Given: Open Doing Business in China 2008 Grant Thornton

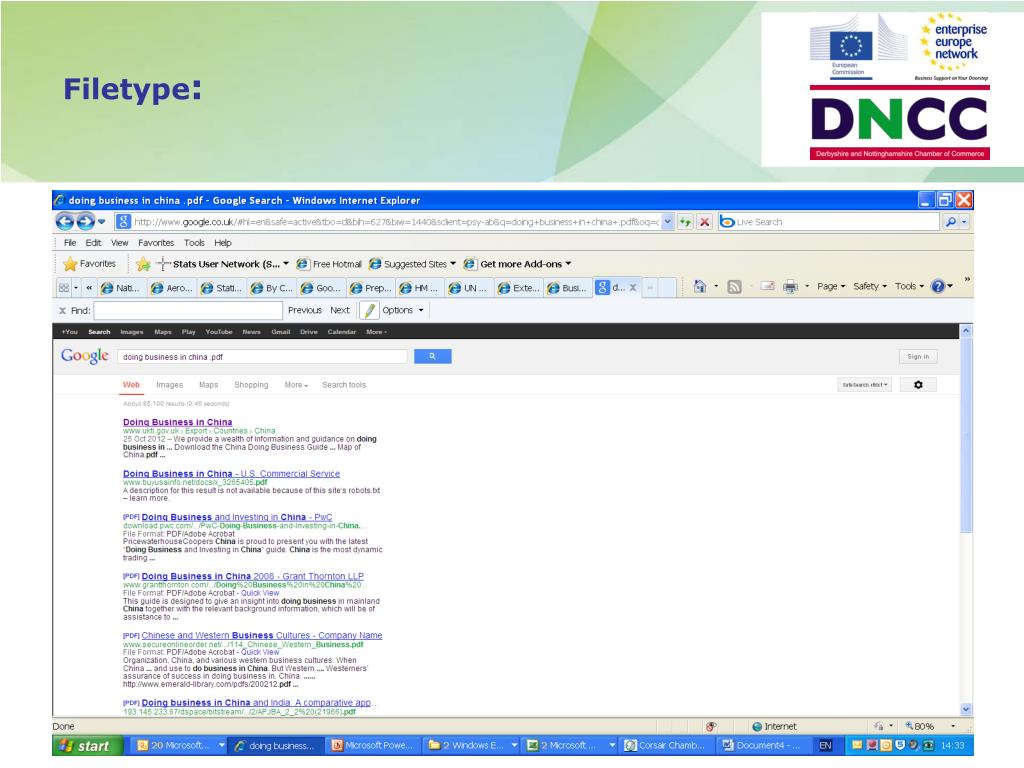Looking at the screenshot, I should (x=253, y=576).
